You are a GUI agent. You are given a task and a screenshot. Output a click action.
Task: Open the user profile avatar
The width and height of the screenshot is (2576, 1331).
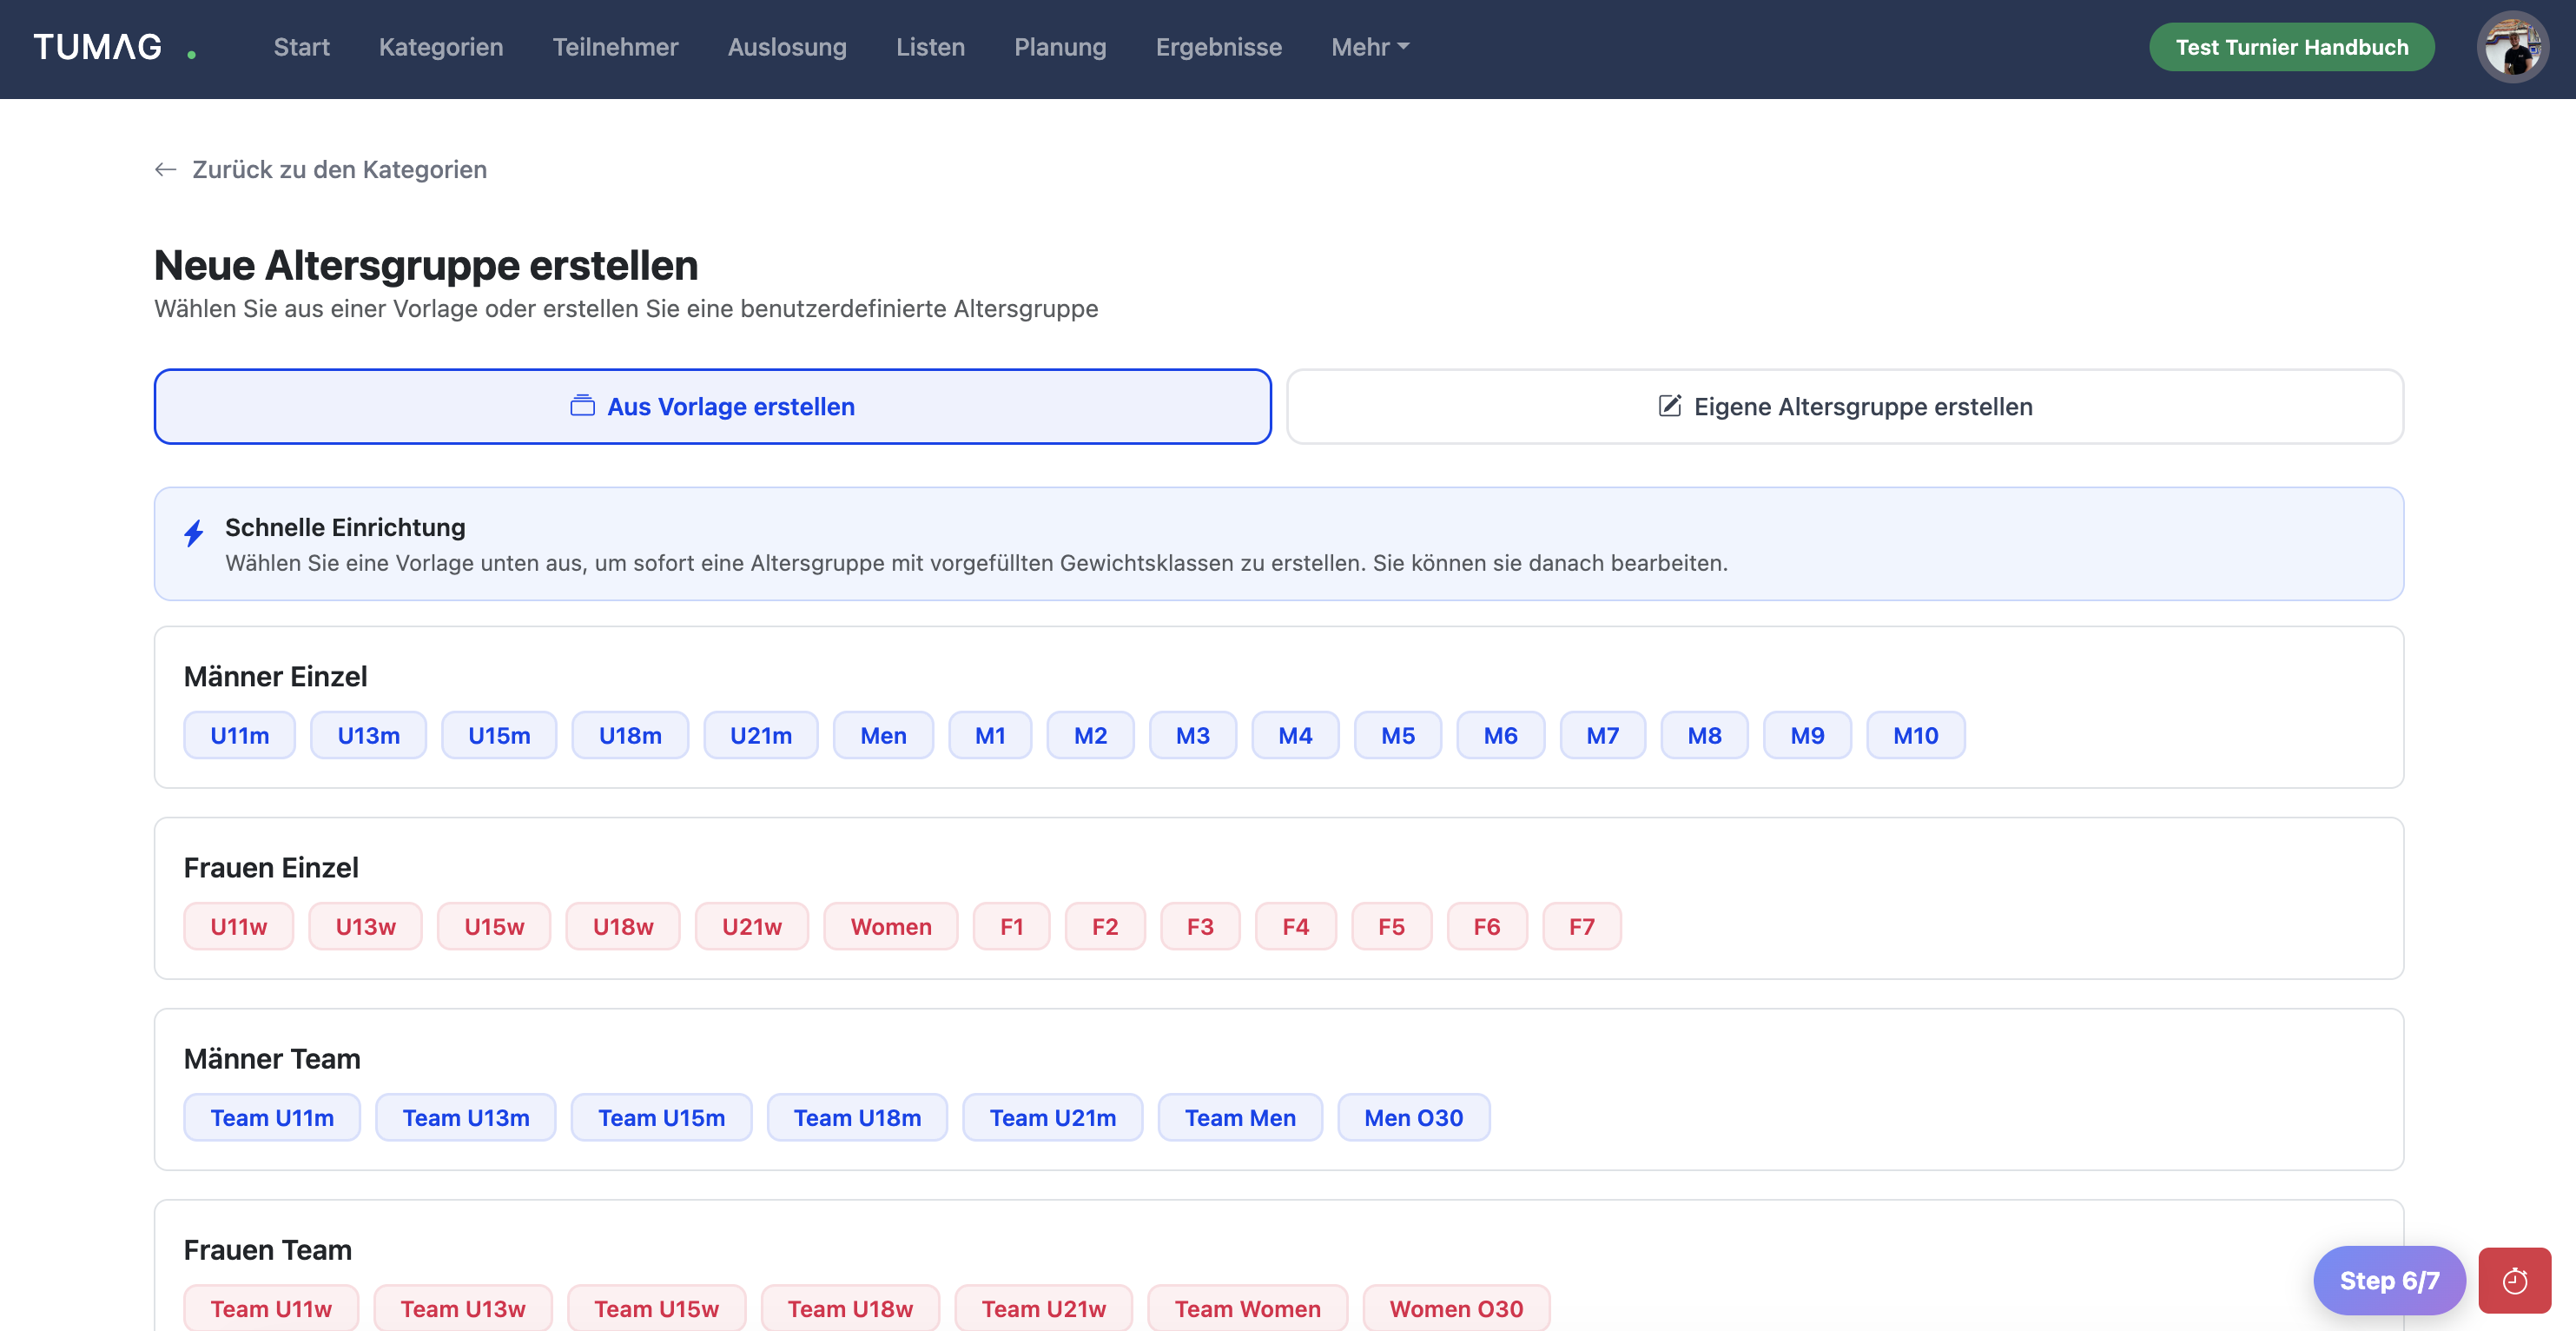(2512, 47)
